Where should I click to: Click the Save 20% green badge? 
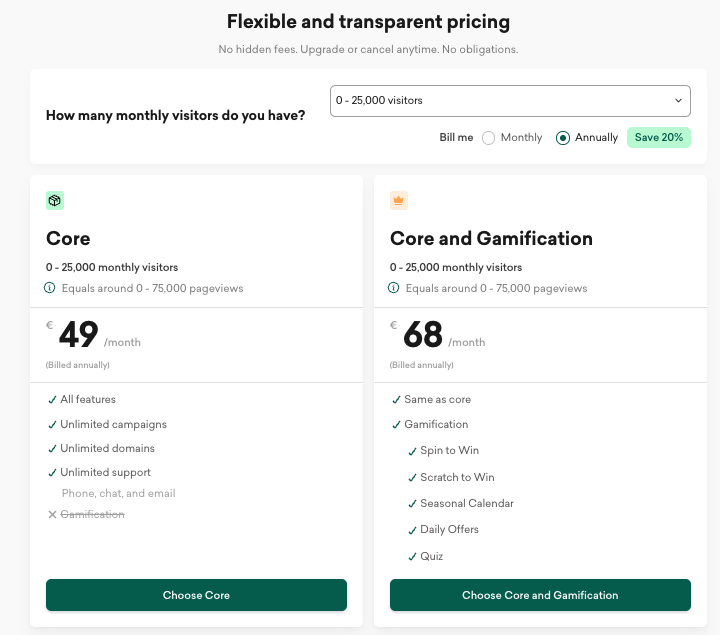(x=659, y=137)
